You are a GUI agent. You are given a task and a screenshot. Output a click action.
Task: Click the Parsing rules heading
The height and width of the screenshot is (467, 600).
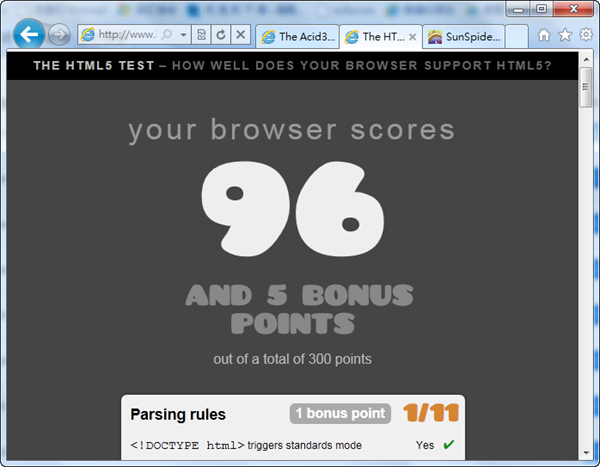[178, 415]
